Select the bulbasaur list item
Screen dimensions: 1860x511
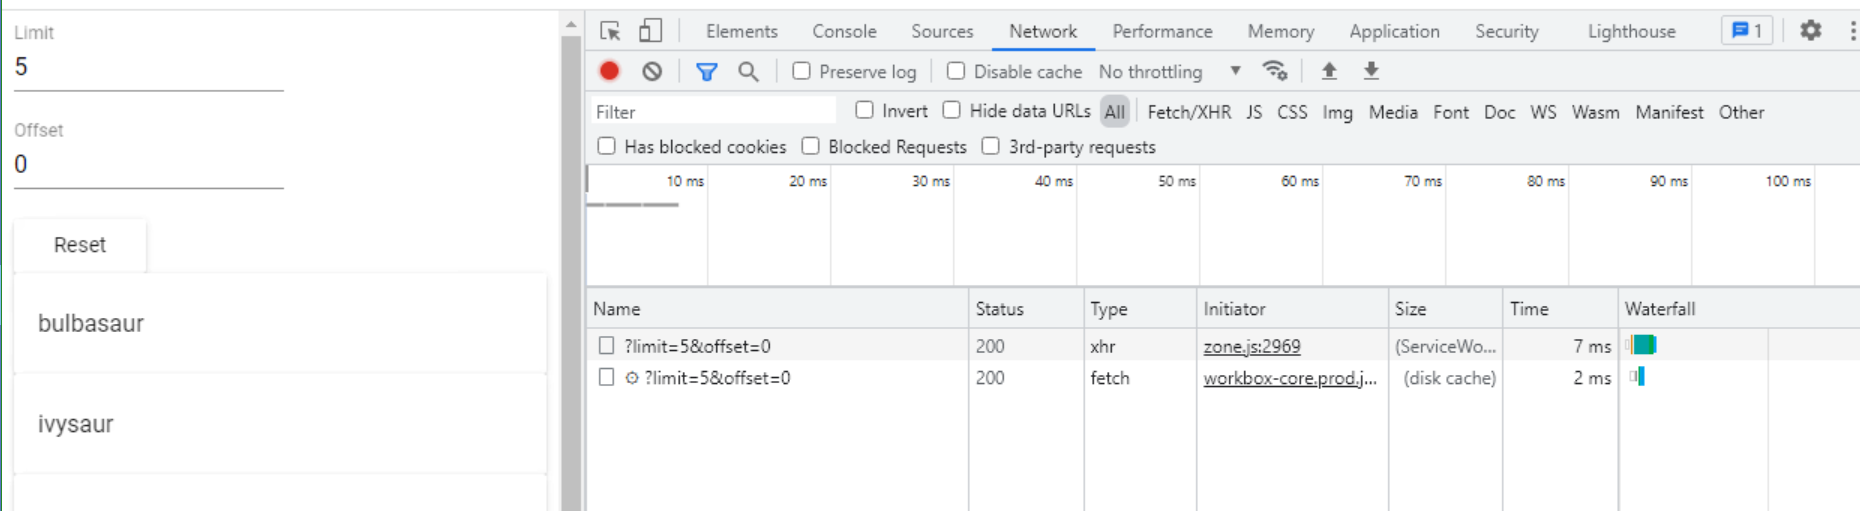280,323
